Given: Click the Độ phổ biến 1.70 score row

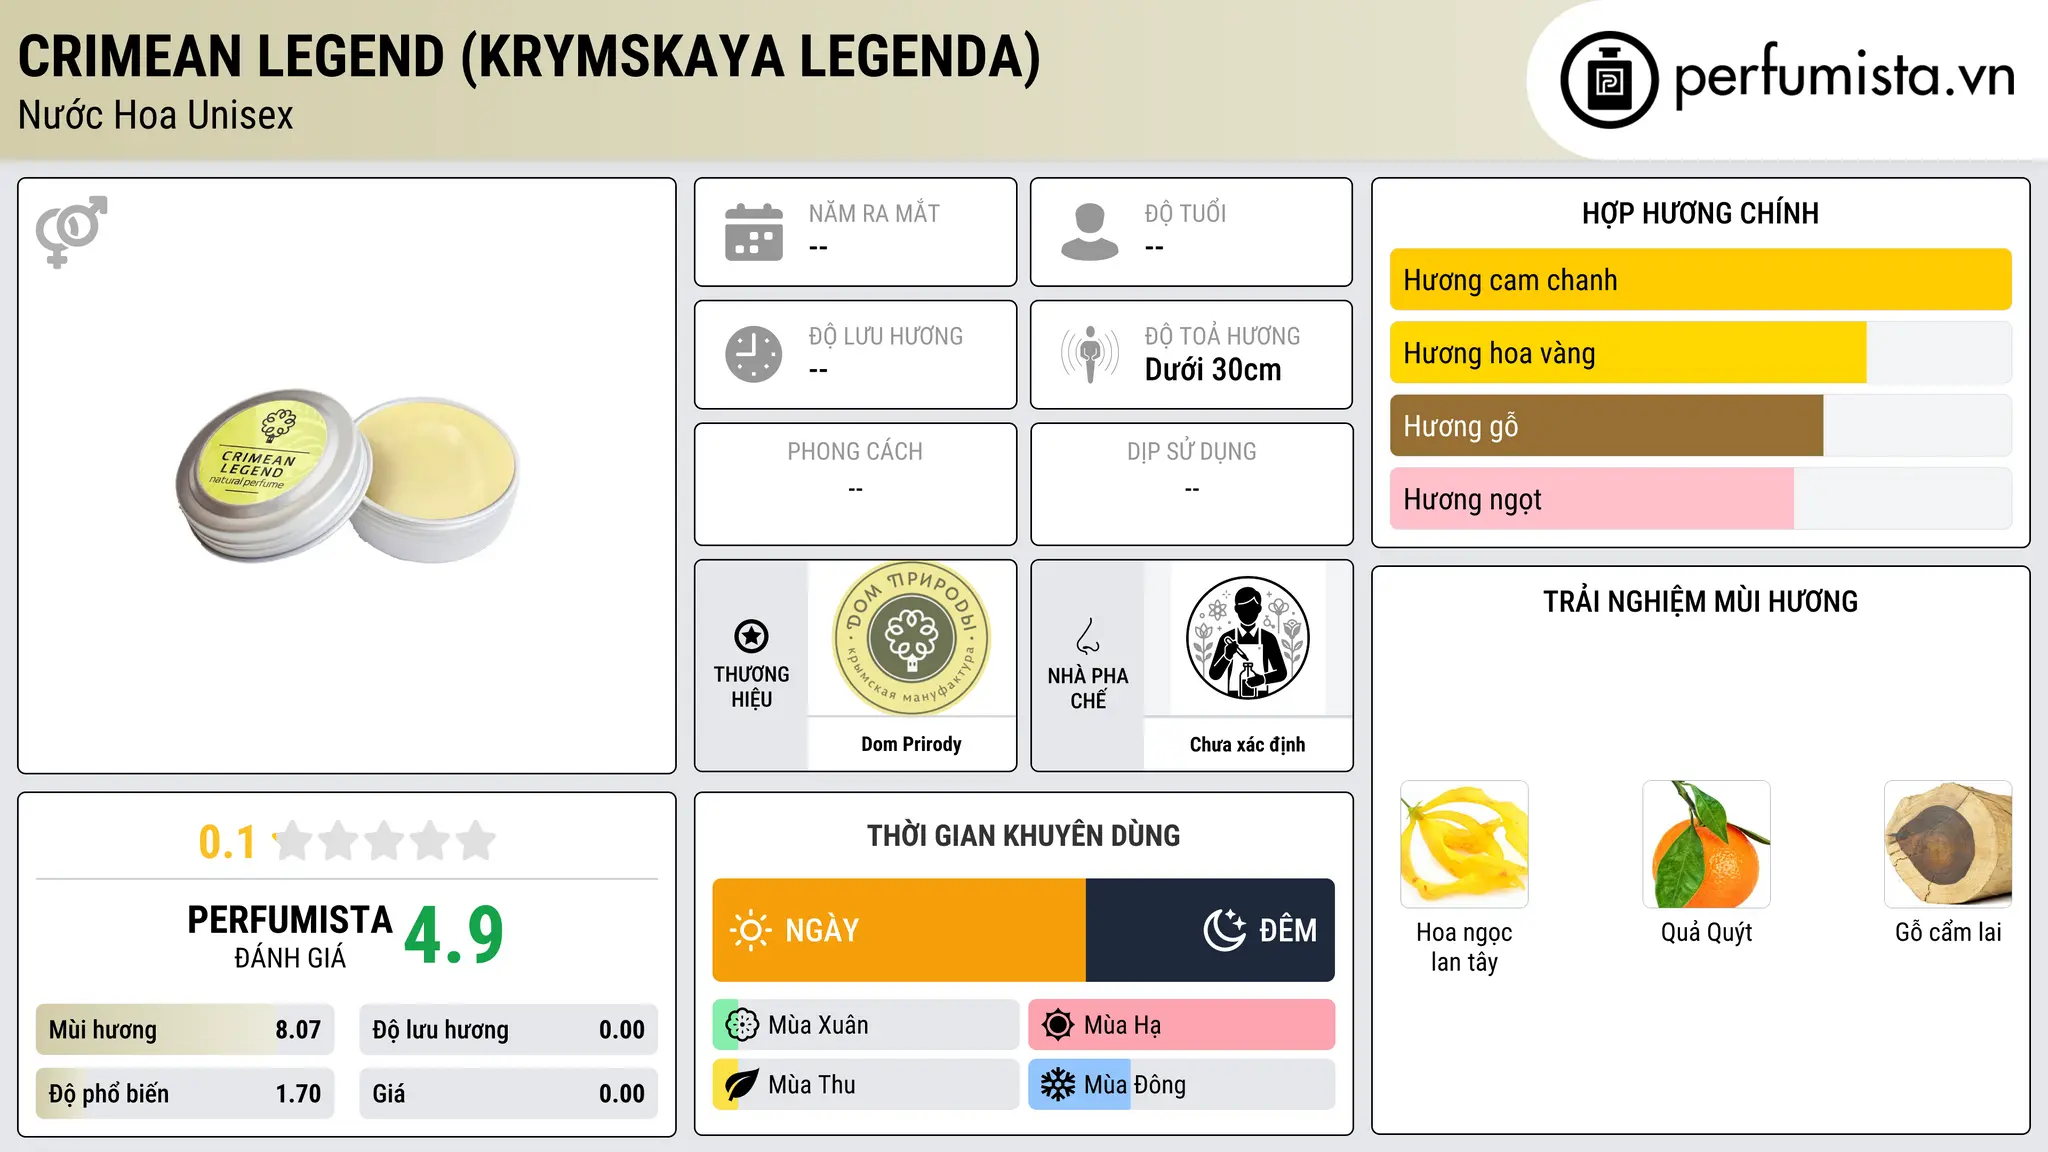Looking at the screenshot, I should pyautogui.click(x=185, y=1094).
